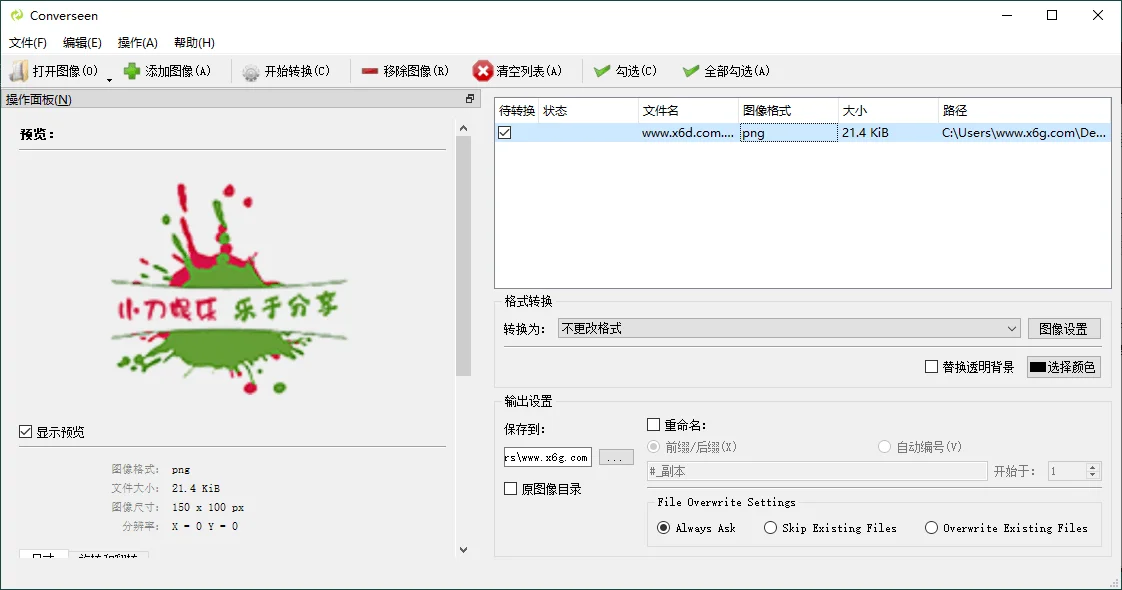Clear the list using 清空列表 icon
The width and height of the screenshot is (1122, 590).
click(x=482, y=70)
